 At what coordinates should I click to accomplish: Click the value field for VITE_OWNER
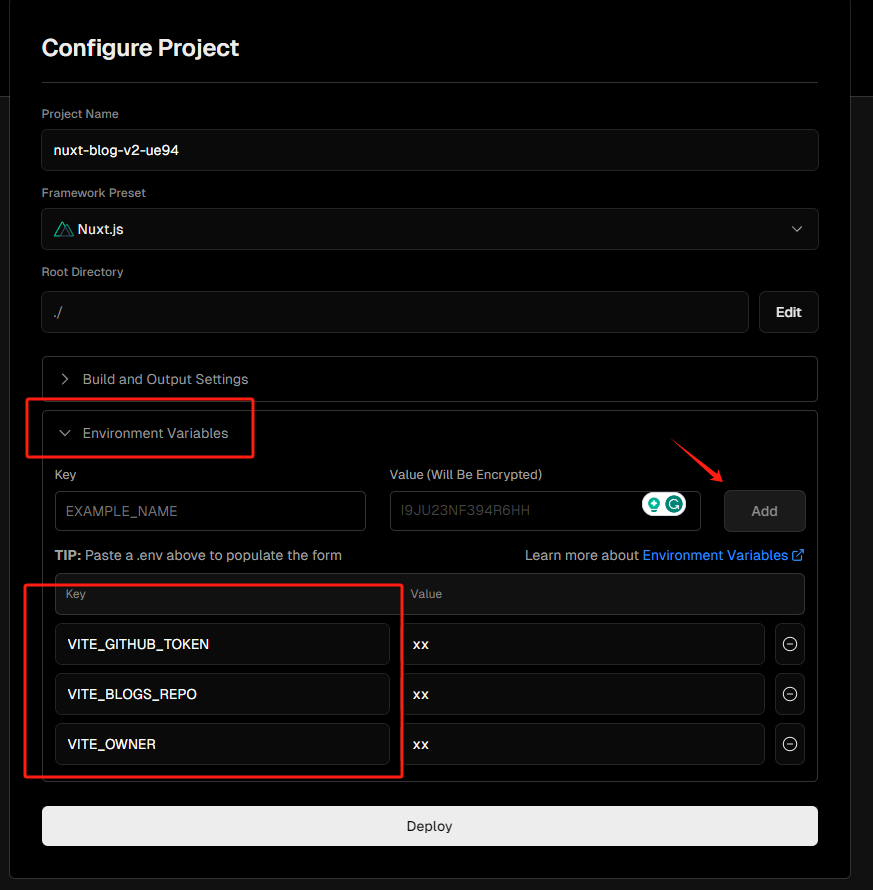584,744
